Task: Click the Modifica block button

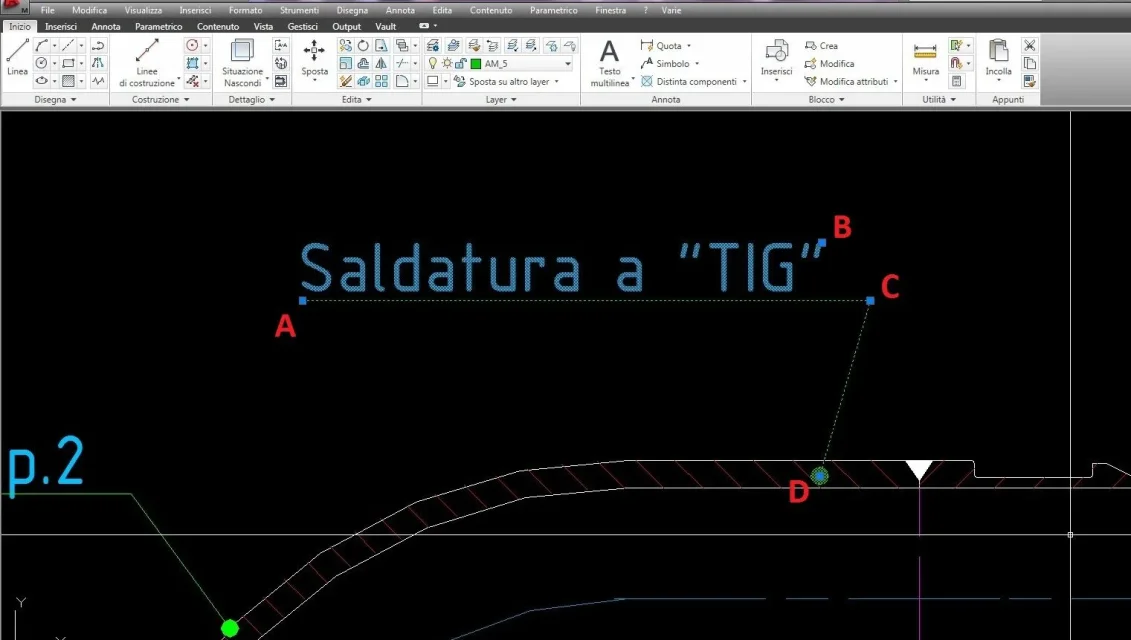Action: coord(829,63)
